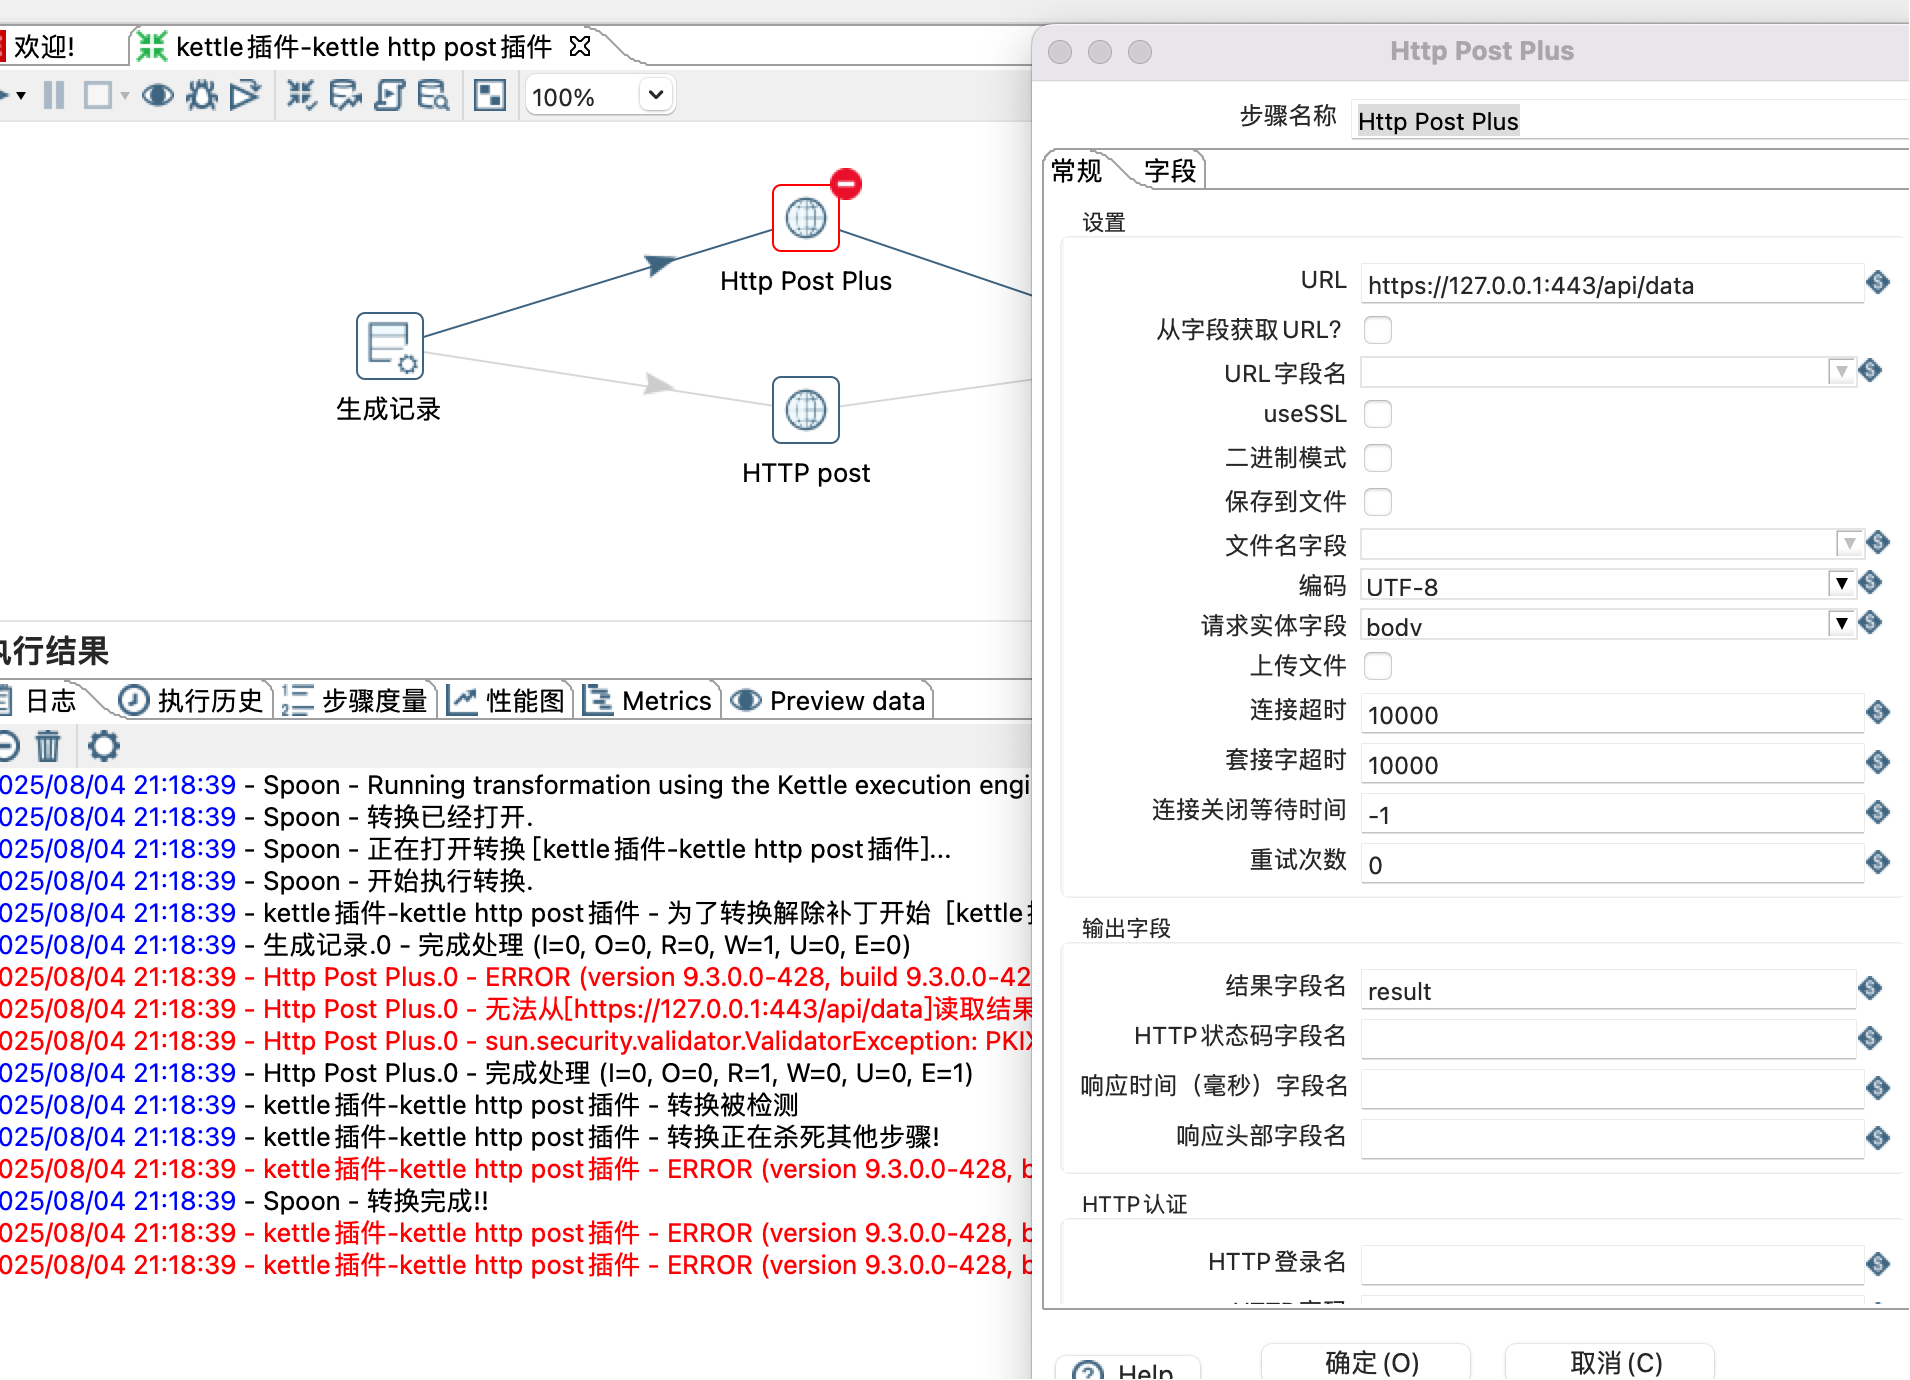Open the 步骤度量 tab

click(356, 701)
